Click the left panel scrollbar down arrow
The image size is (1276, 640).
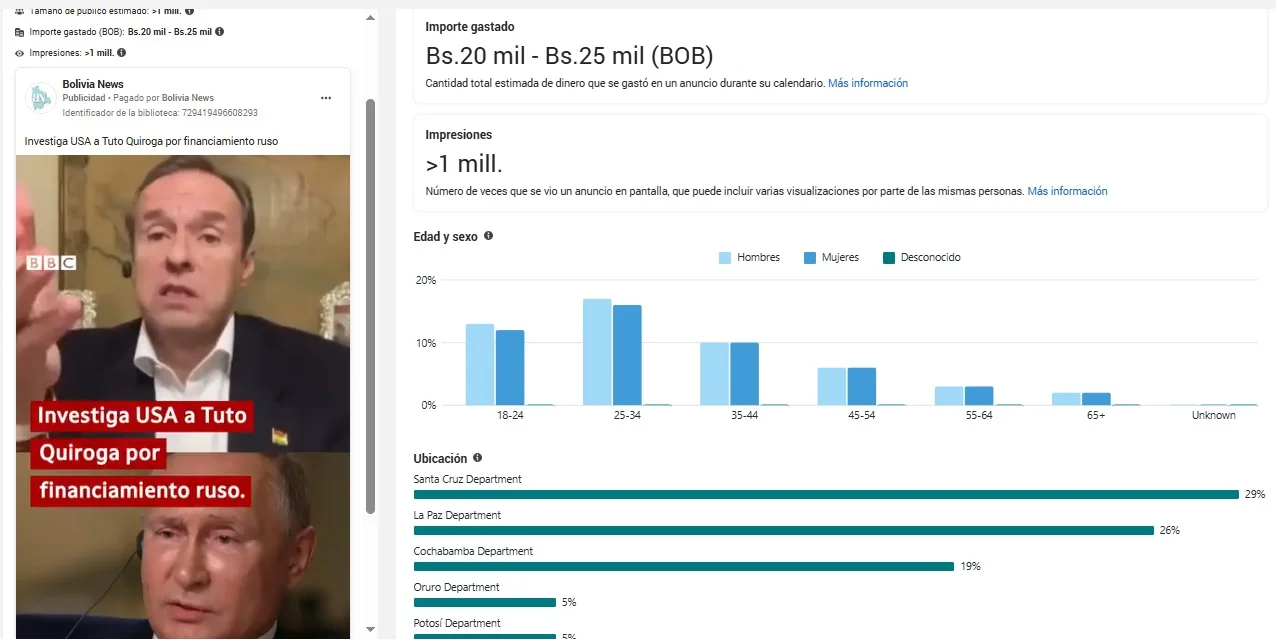point(371,629)
